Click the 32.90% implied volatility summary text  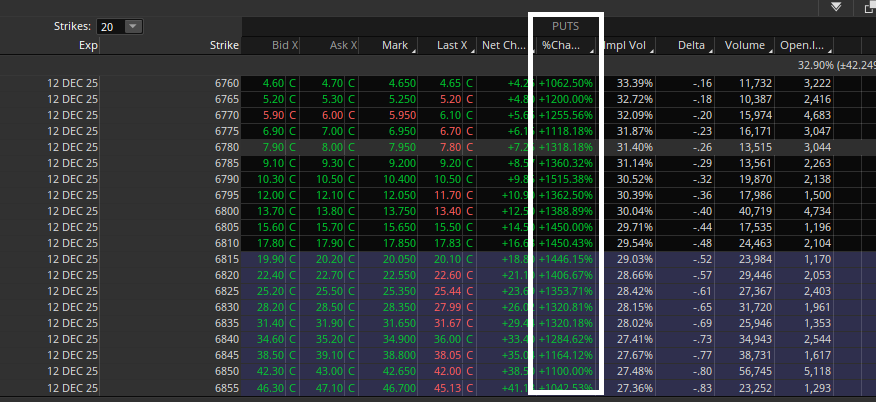tap(836, 65)
